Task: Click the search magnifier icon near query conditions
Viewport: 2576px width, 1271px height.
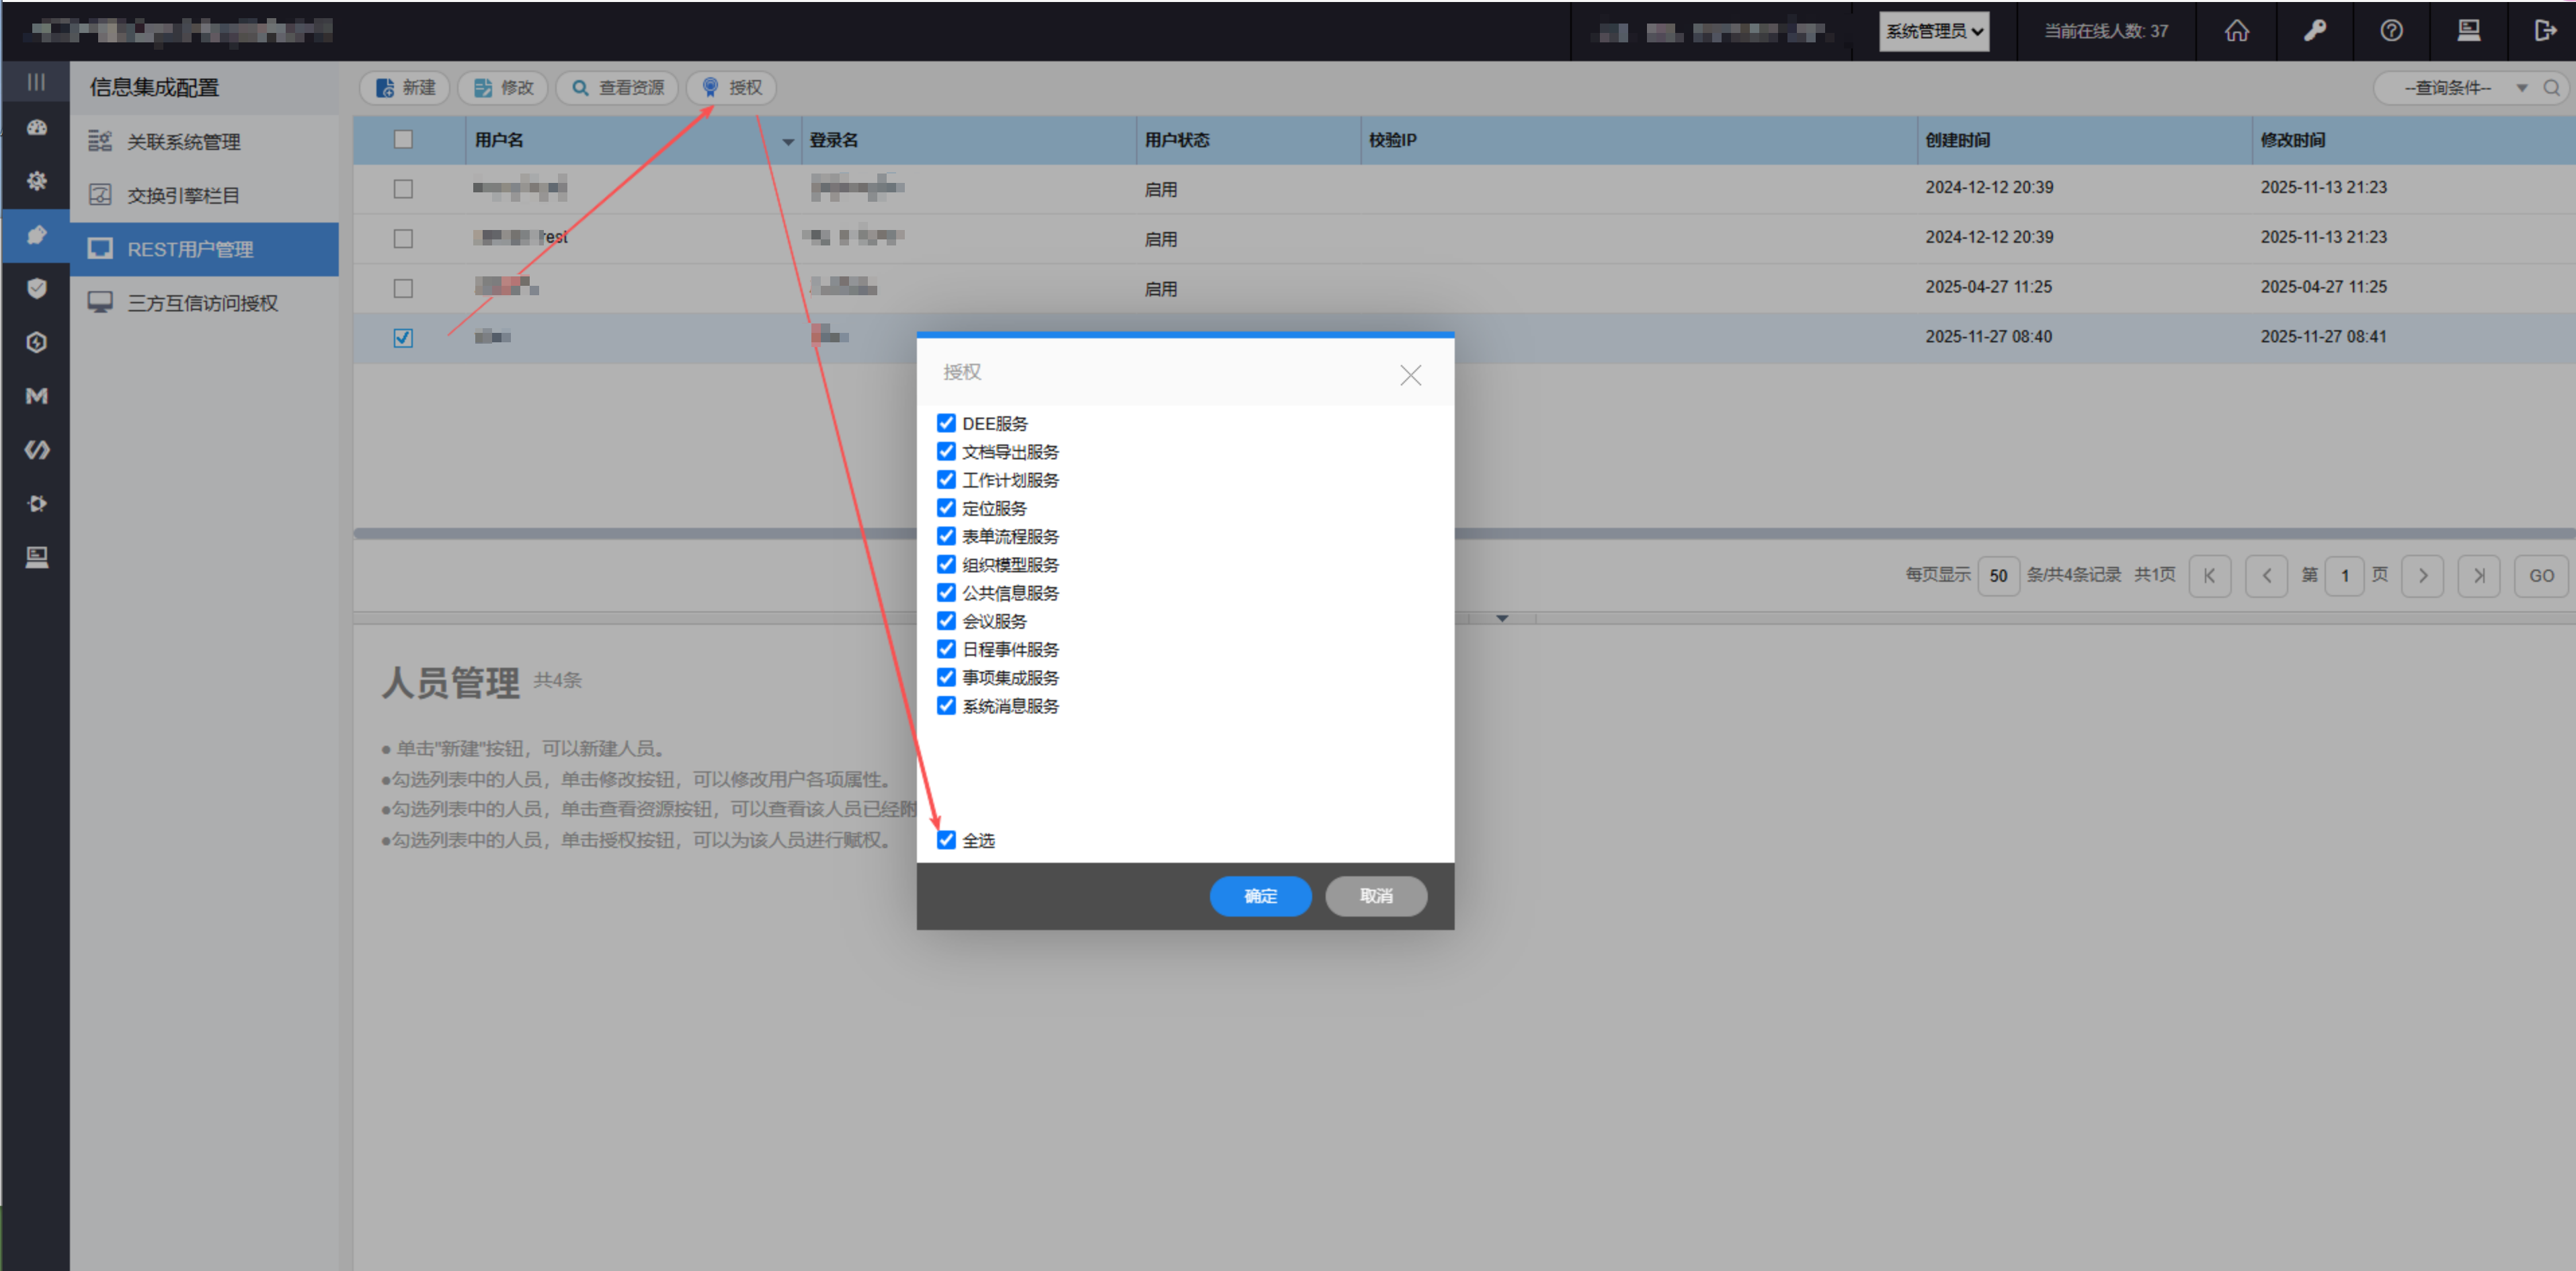Action: pyautogui.click(x=2551, y=88)
